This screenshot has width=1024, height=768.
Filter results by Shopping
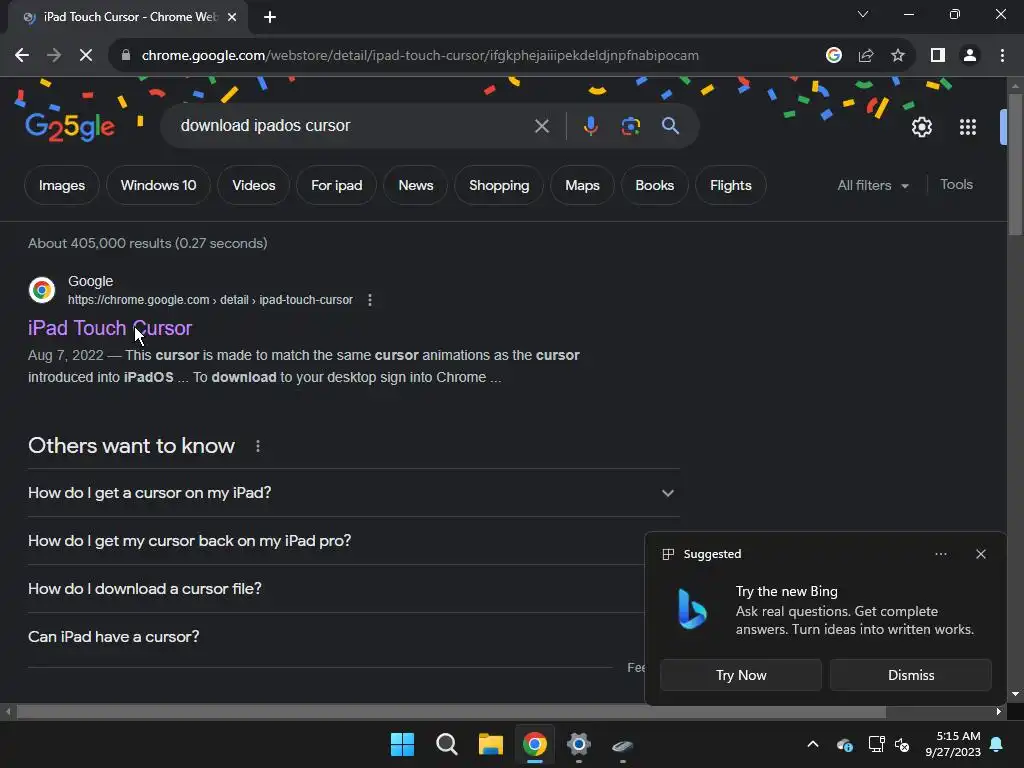point(499,185)
